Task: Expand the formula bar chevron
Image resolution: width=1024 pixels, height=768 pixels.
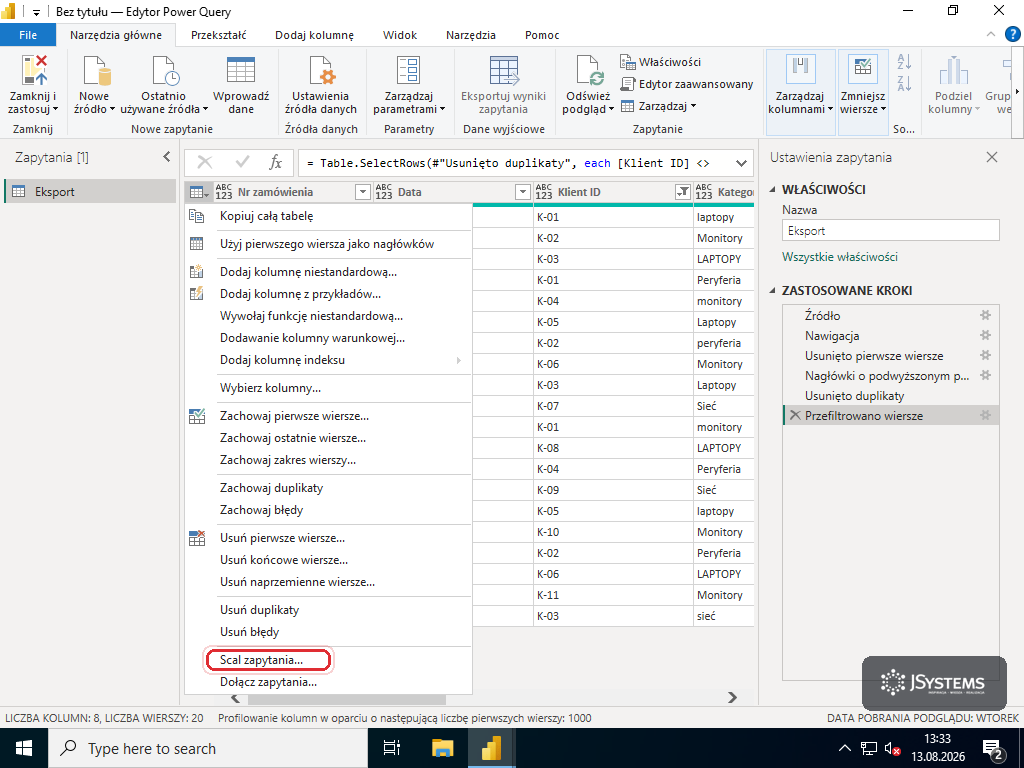Action: (x=741, y=163)
